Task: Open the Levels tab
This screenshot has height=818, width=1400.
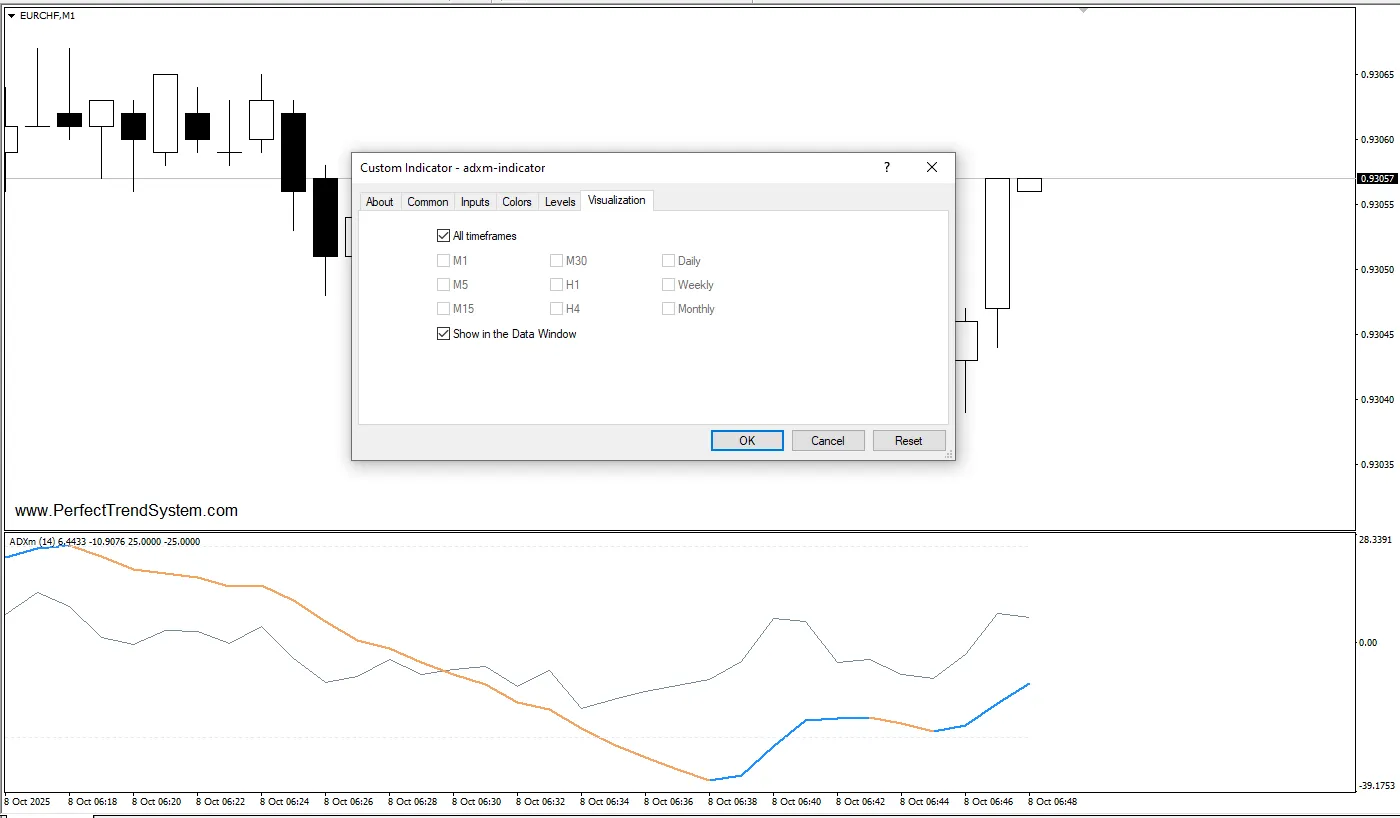Action: click(x=560, y=202)
